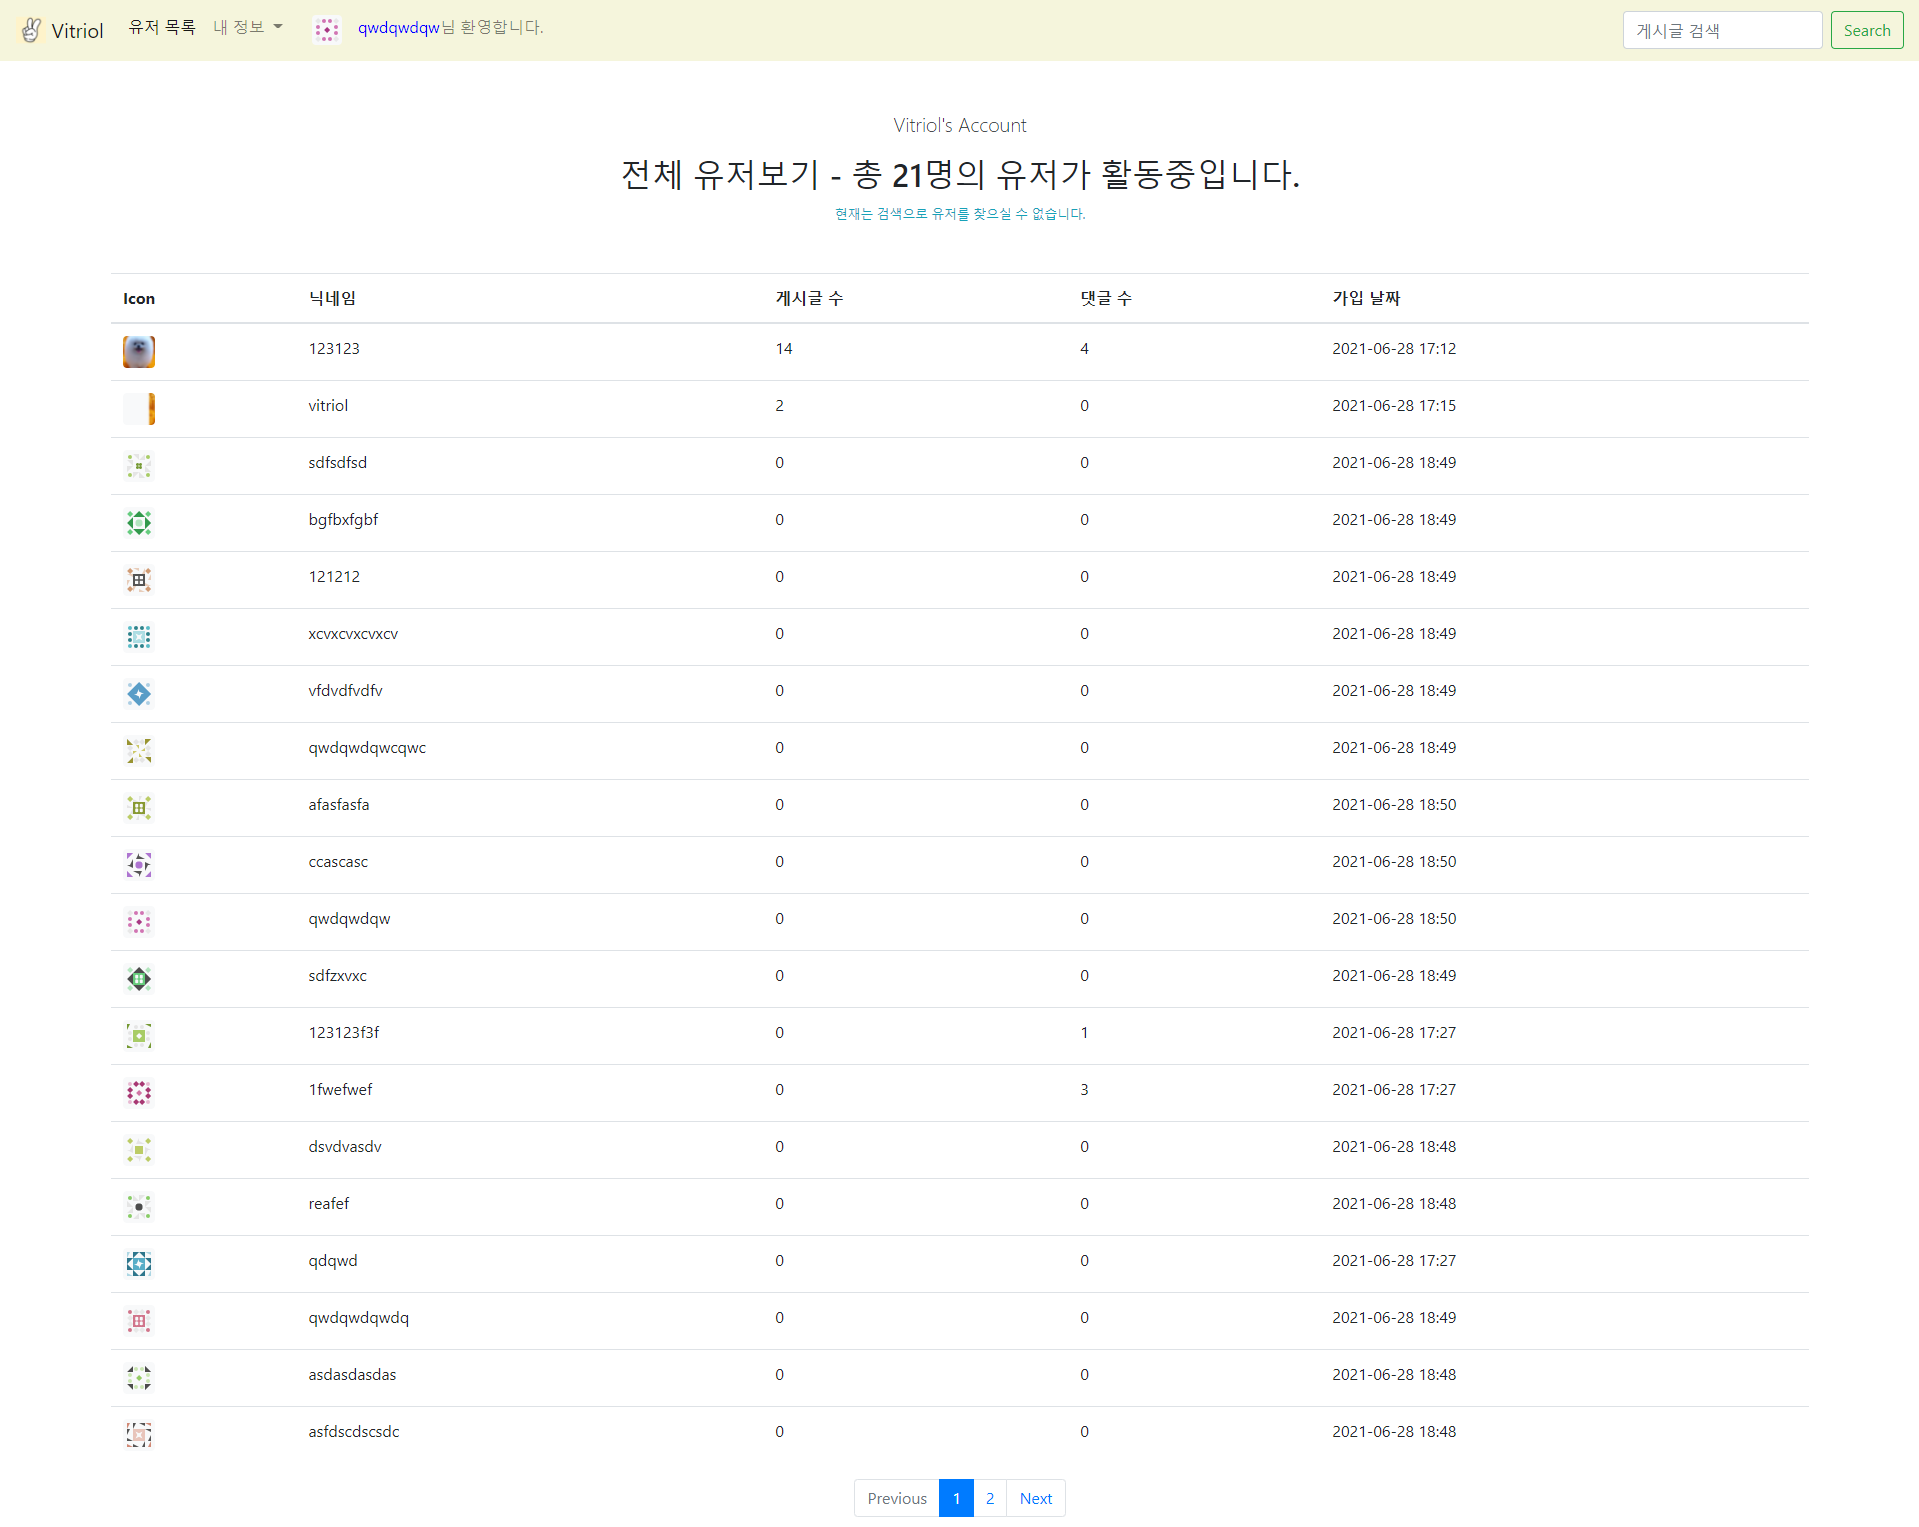1919x1527 pixels.
Task: Click the 게시글 검색 search input field
Action: click(1721, 29)
